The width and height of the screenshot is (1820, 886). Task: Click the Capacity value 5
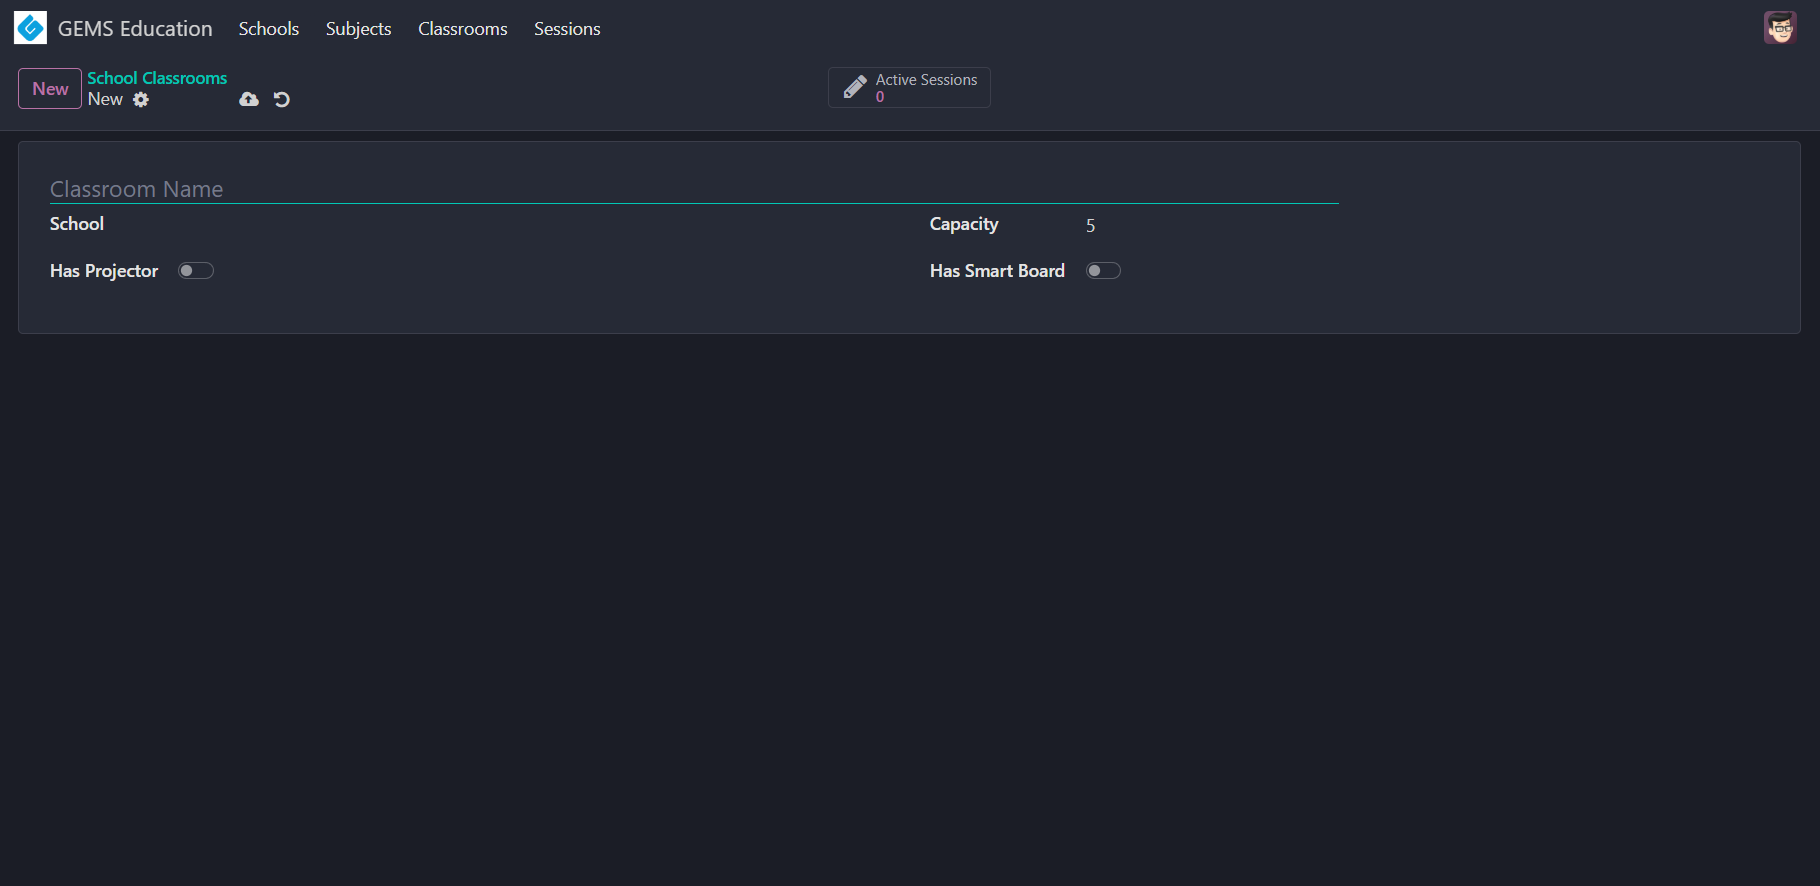coord(1090,226)
